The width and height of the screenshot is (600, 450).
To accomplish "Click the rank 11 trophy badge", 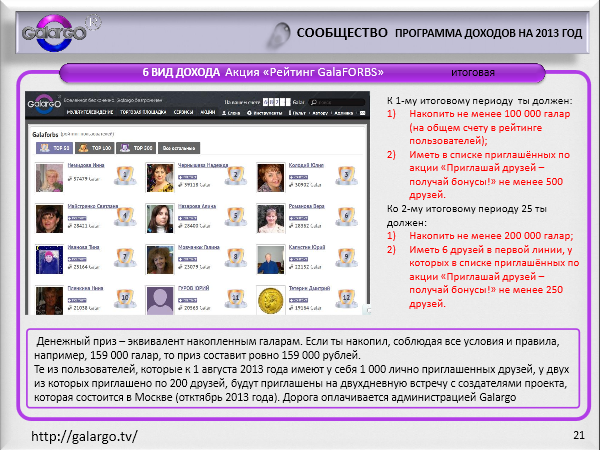I will pos(236,298).
